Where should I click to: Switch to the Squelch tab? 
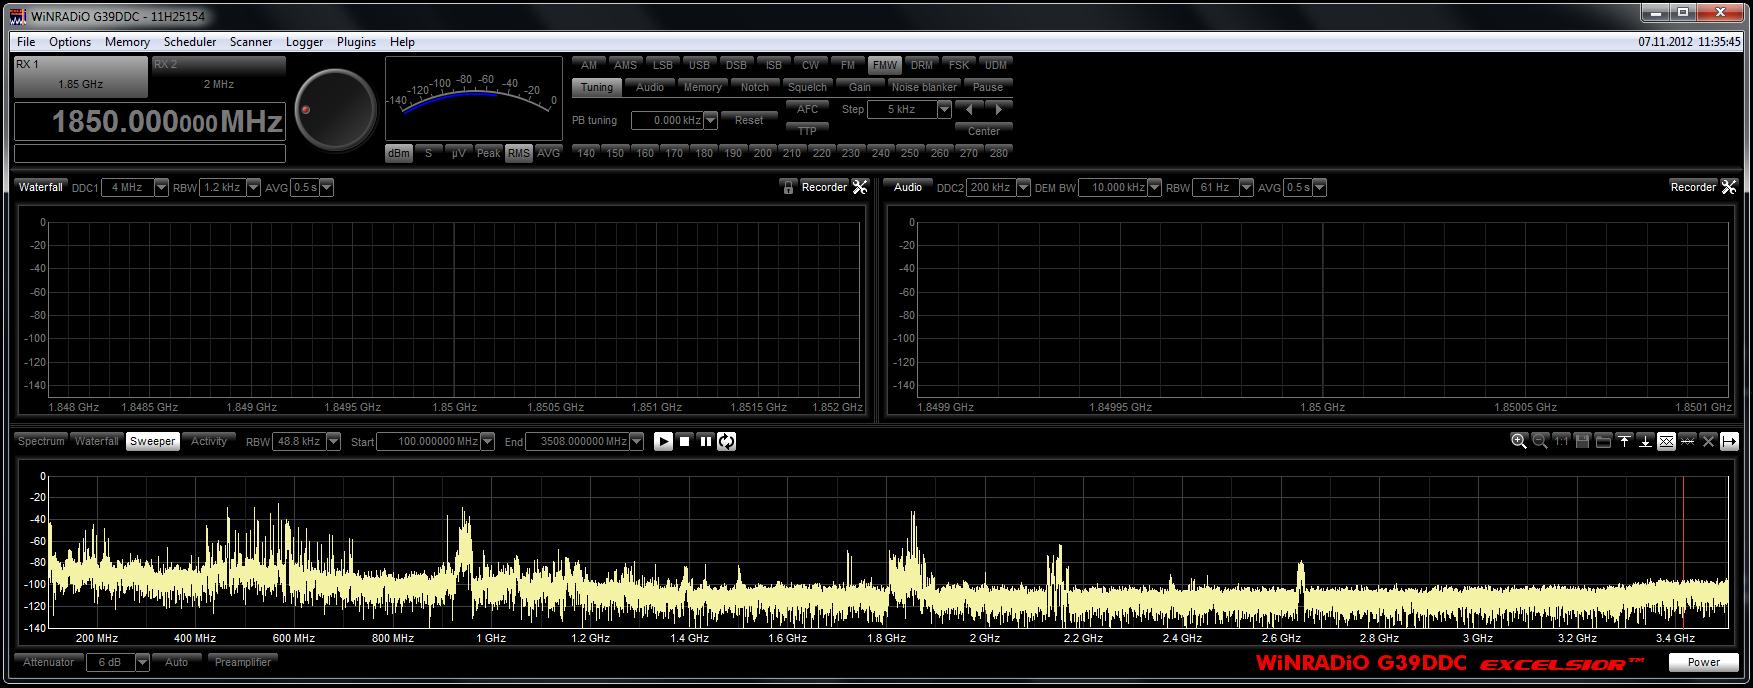tap(807, 87)
